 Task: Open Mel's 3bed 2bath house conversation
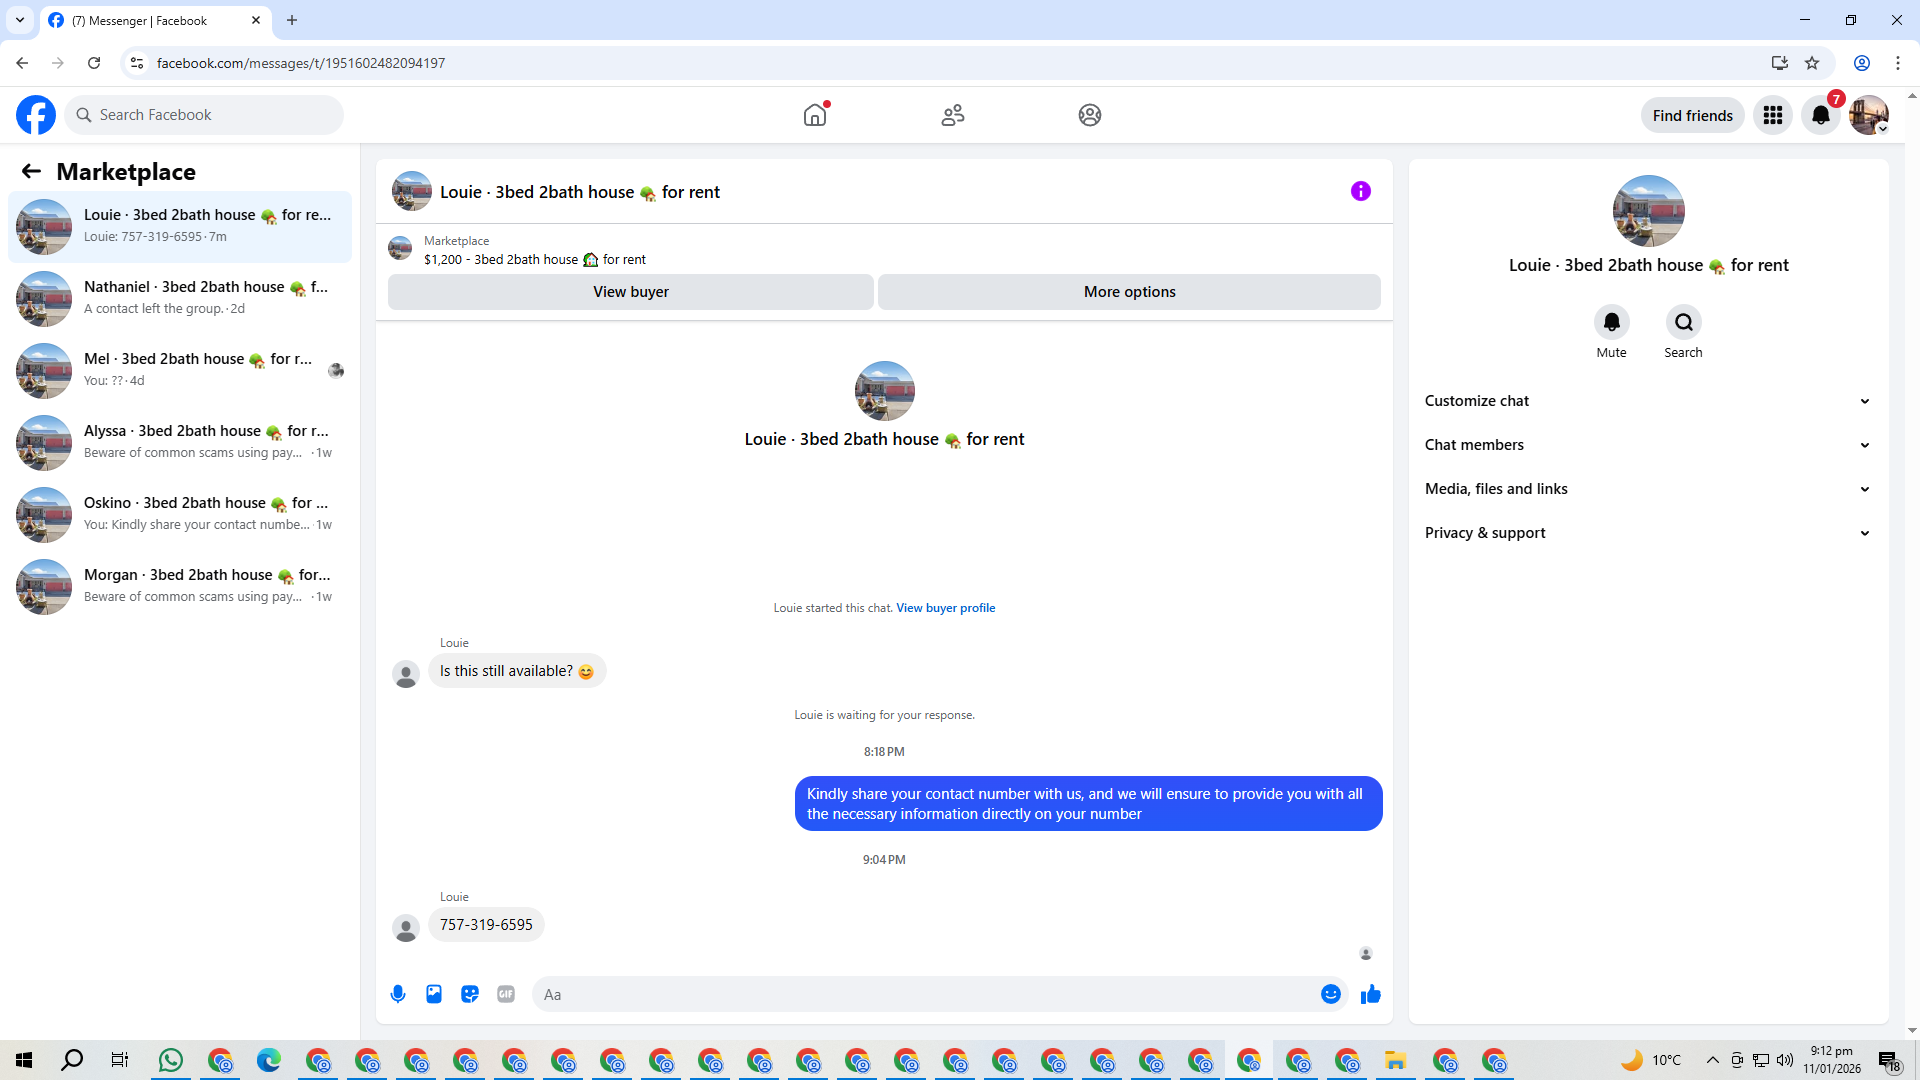[180, 371]
